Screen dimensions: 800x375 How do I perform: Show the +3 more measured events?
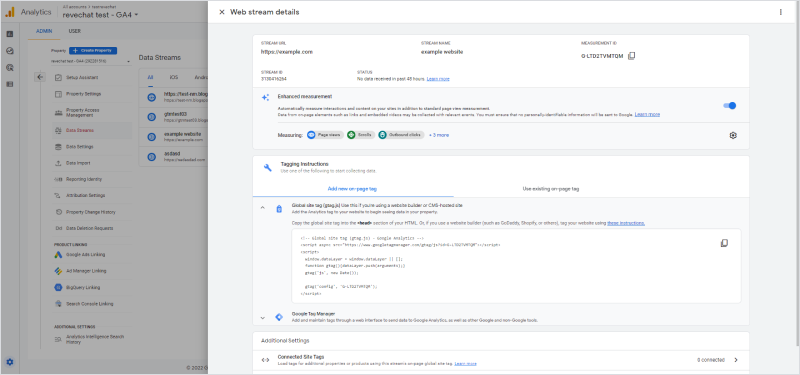coord(439,135)
